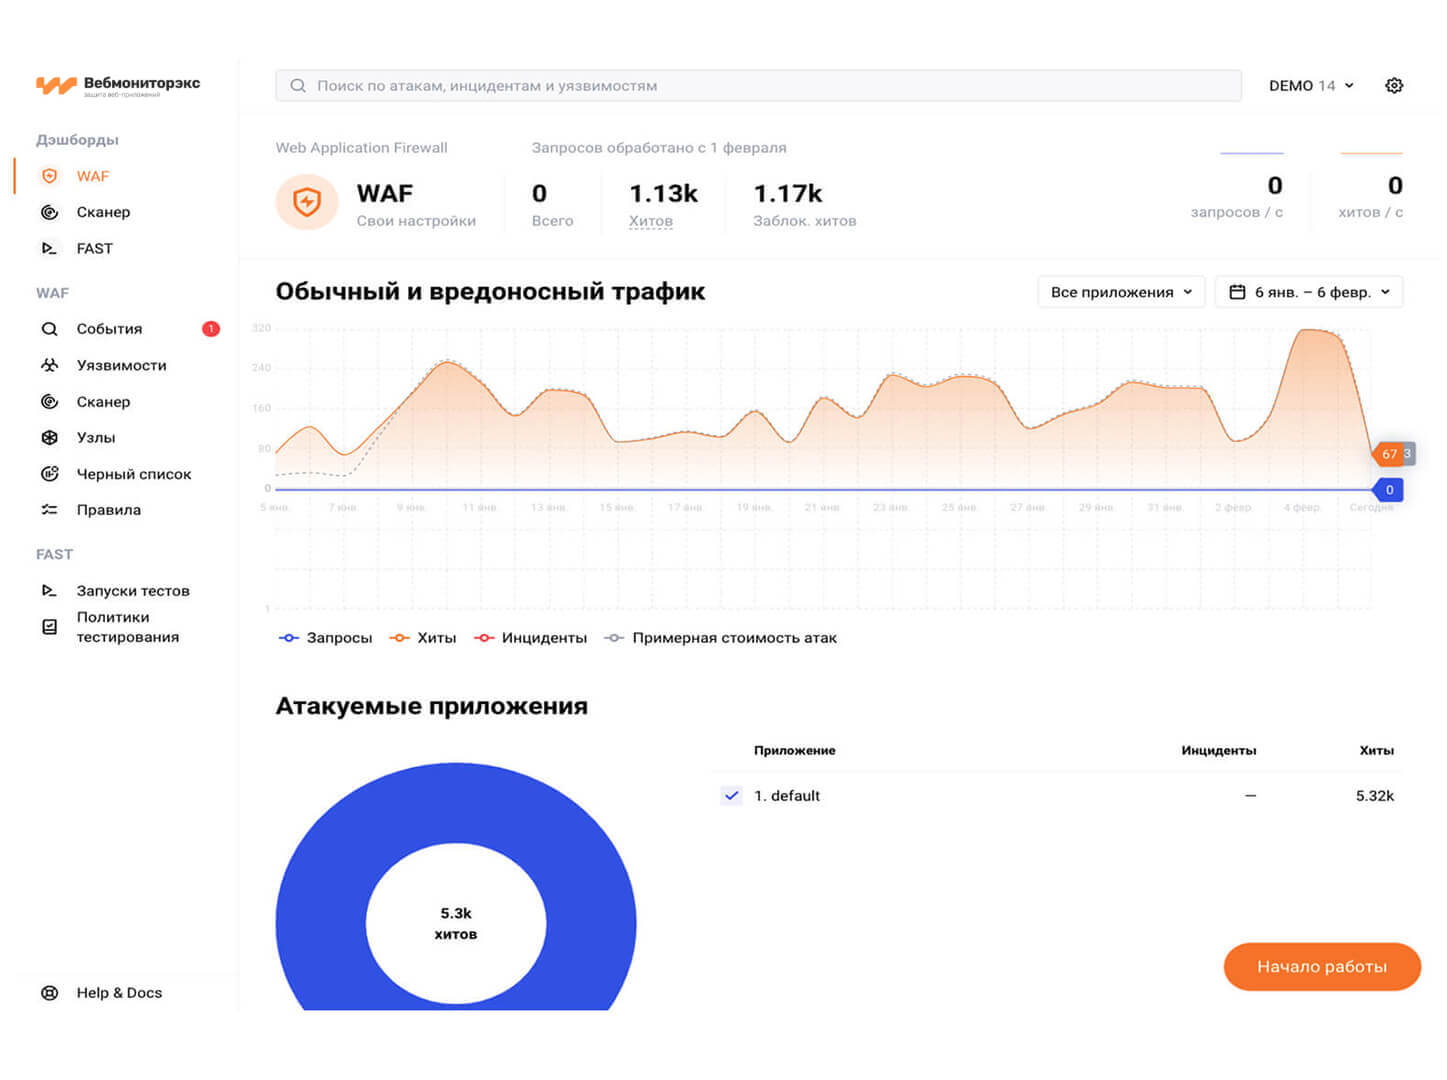This screenshot has width=1447, height=1080.
Task: Click the Узлы nodes icon
Action: pos(49,437)
